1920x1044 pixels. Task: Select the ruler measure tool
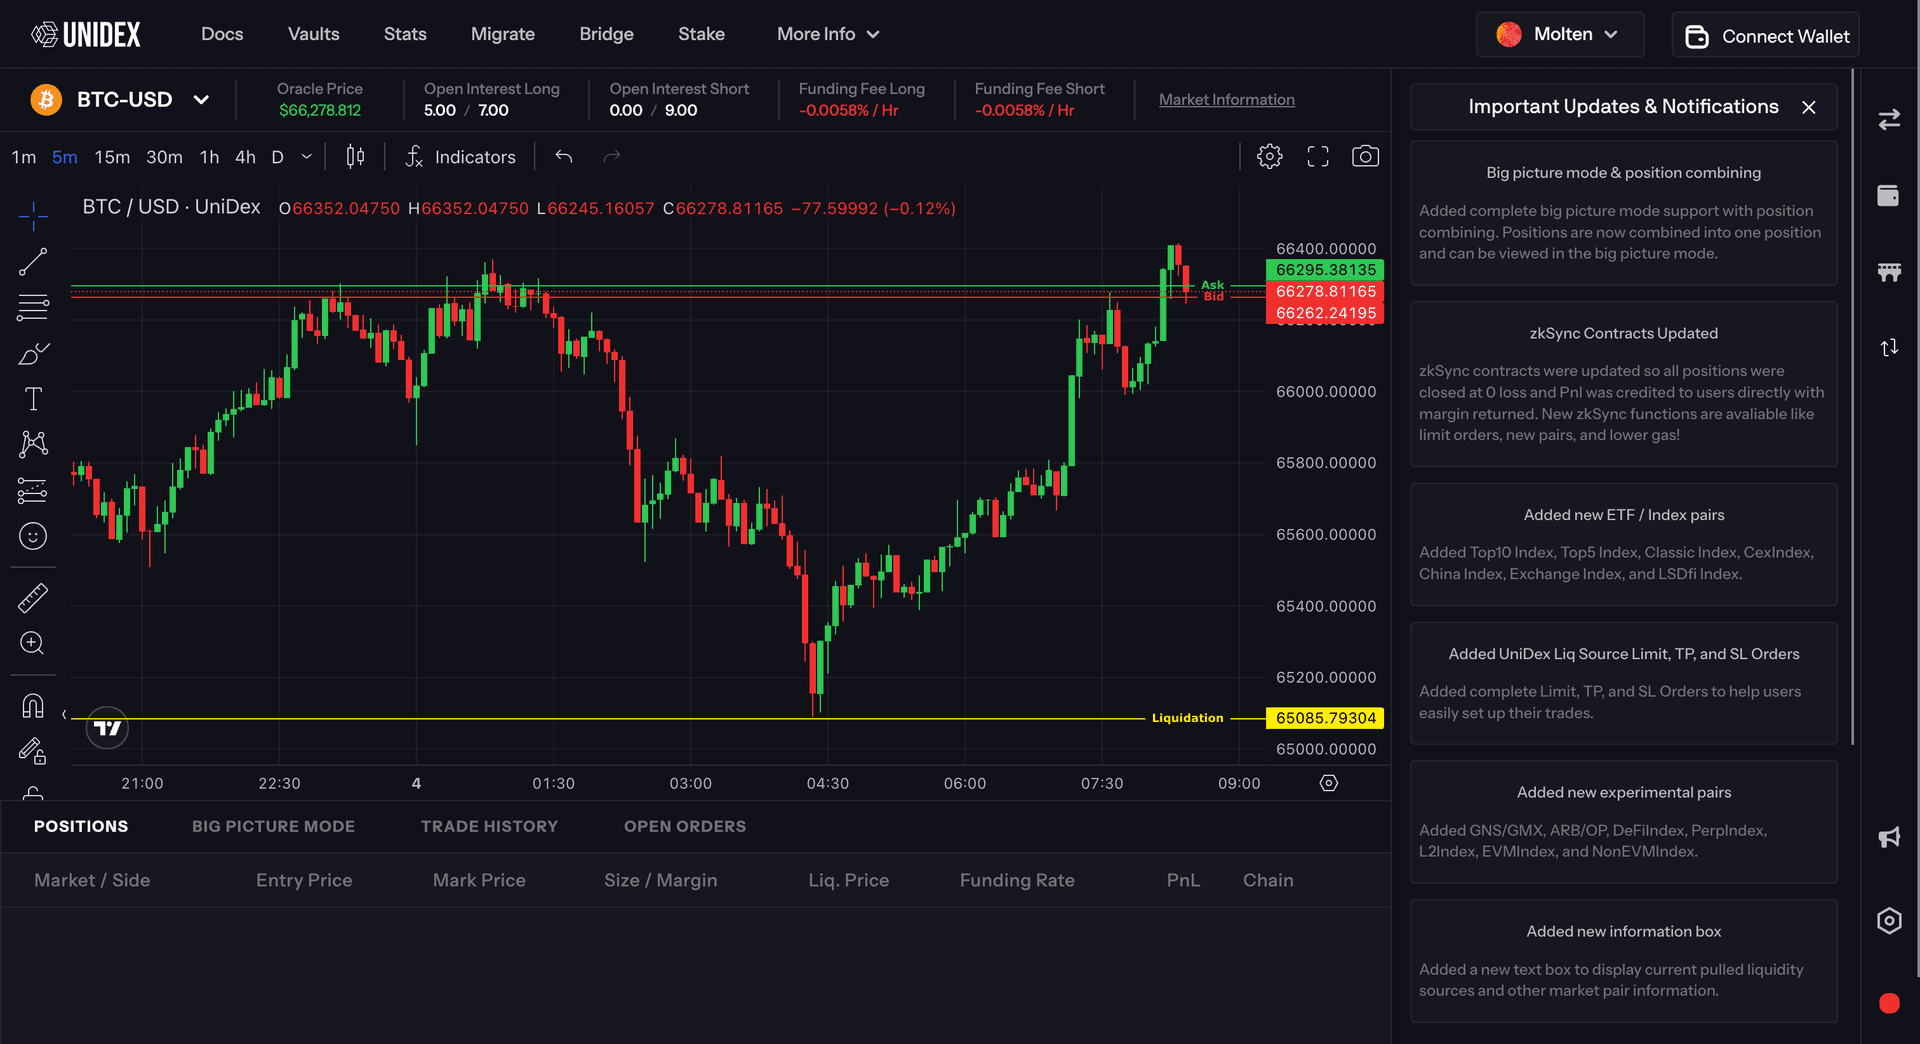(33, 598)
